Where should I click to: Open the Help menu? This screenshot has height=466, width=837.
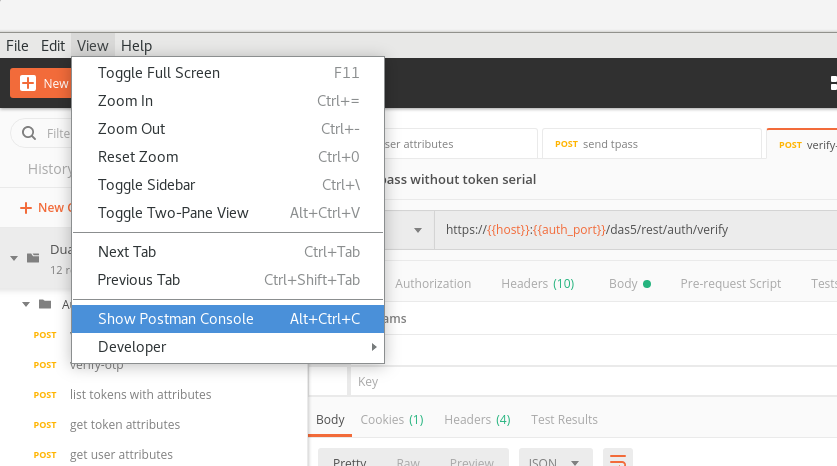point(136,46)
